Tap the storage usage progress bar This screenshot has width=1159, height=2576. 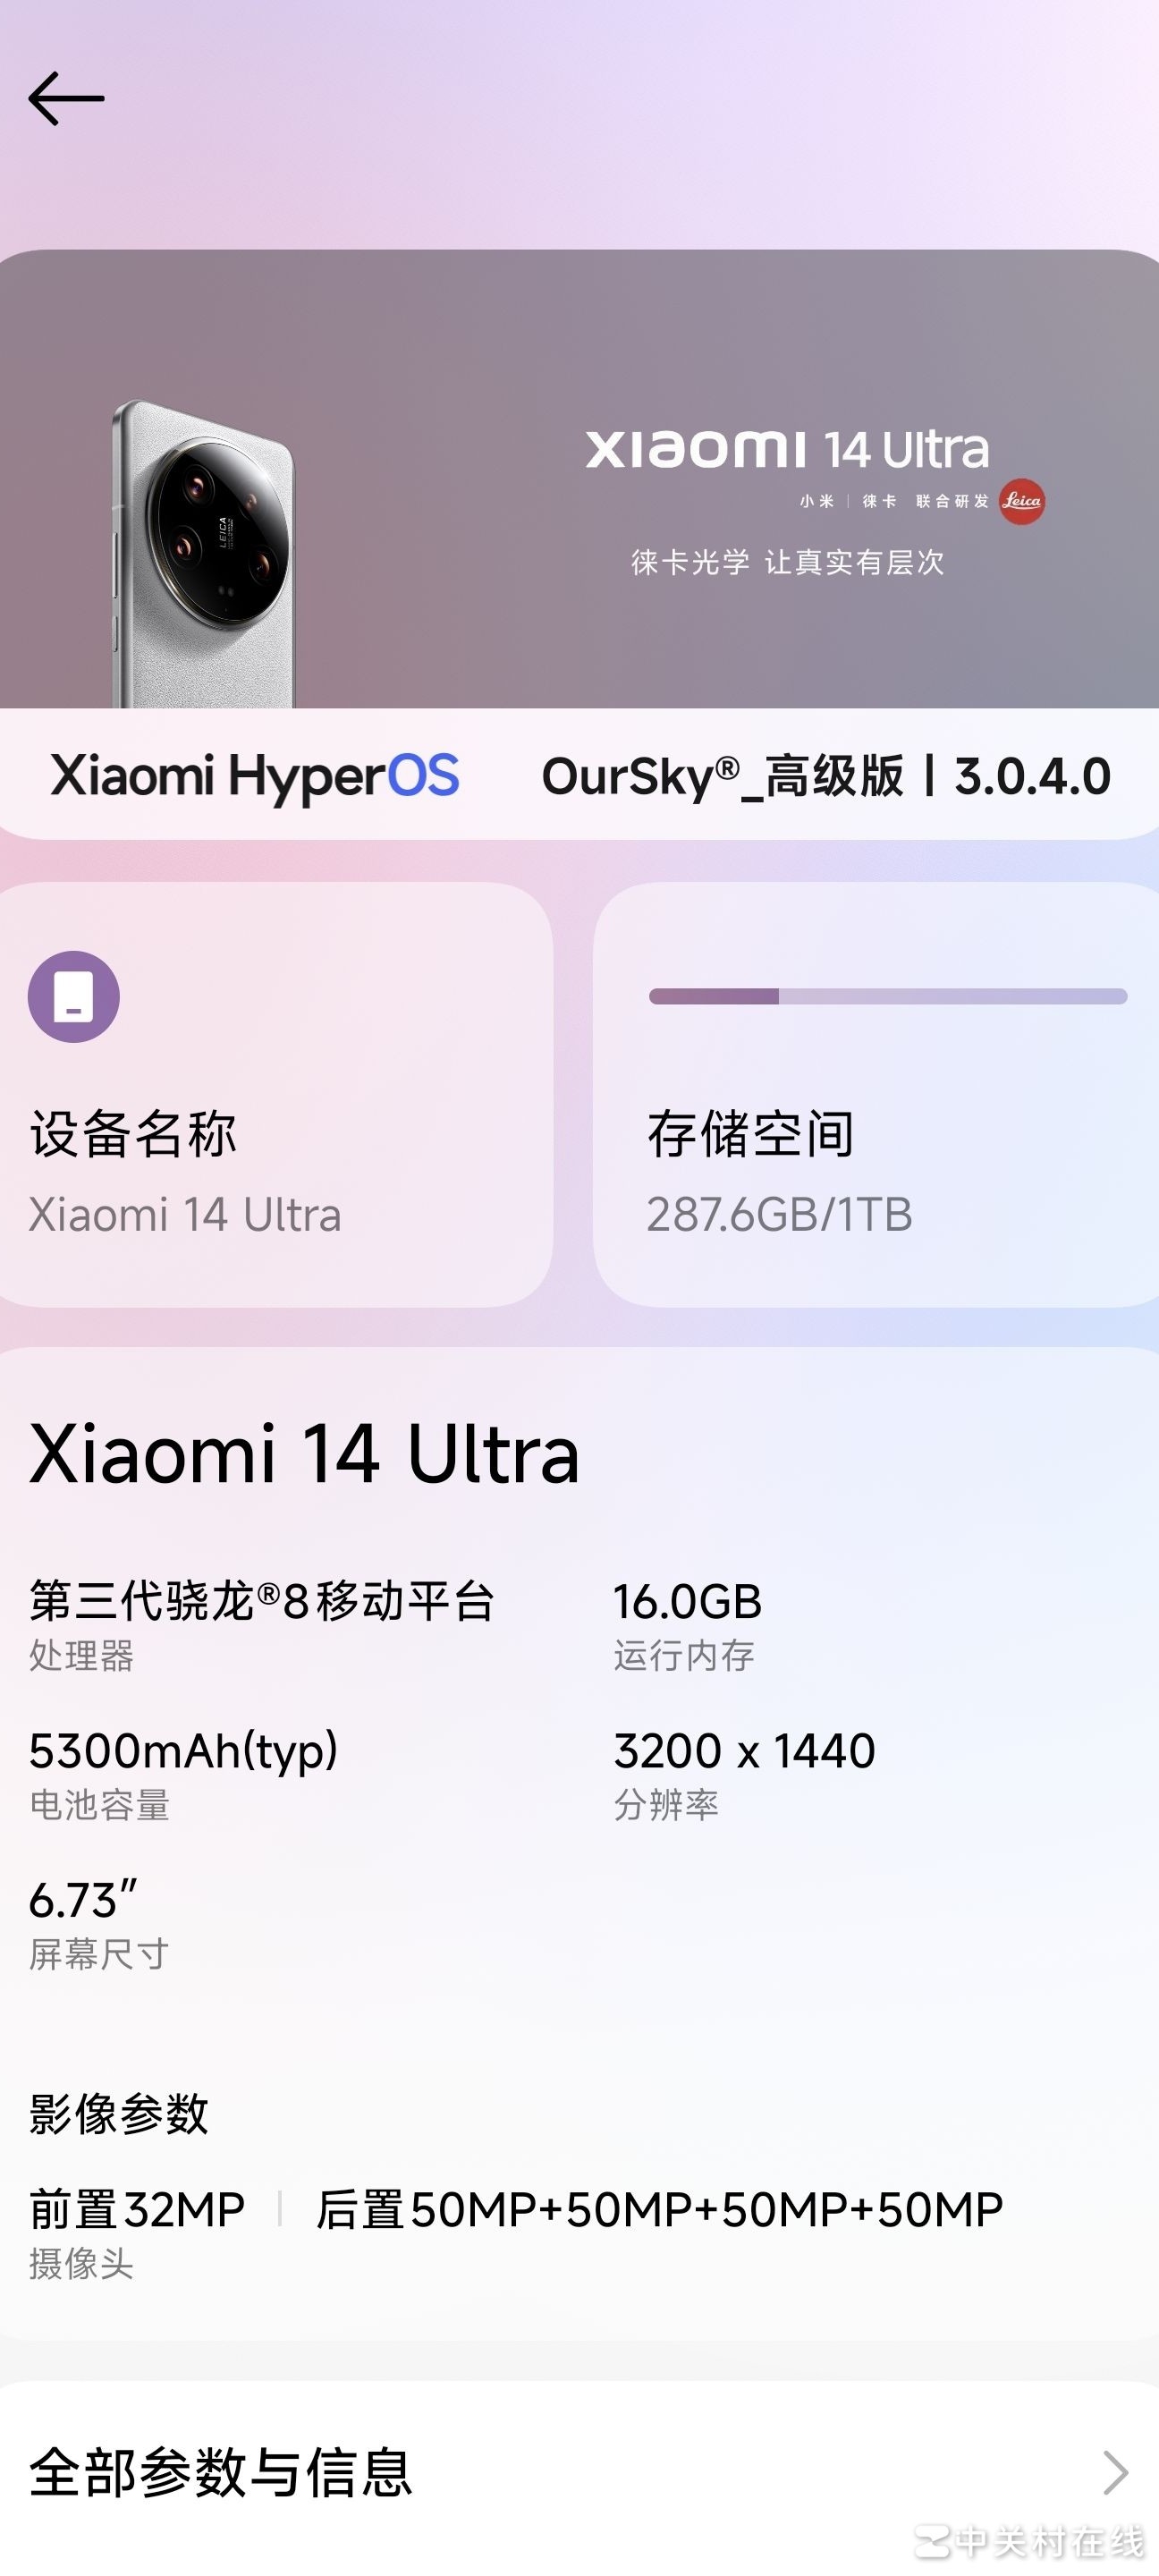coord(887,996)
